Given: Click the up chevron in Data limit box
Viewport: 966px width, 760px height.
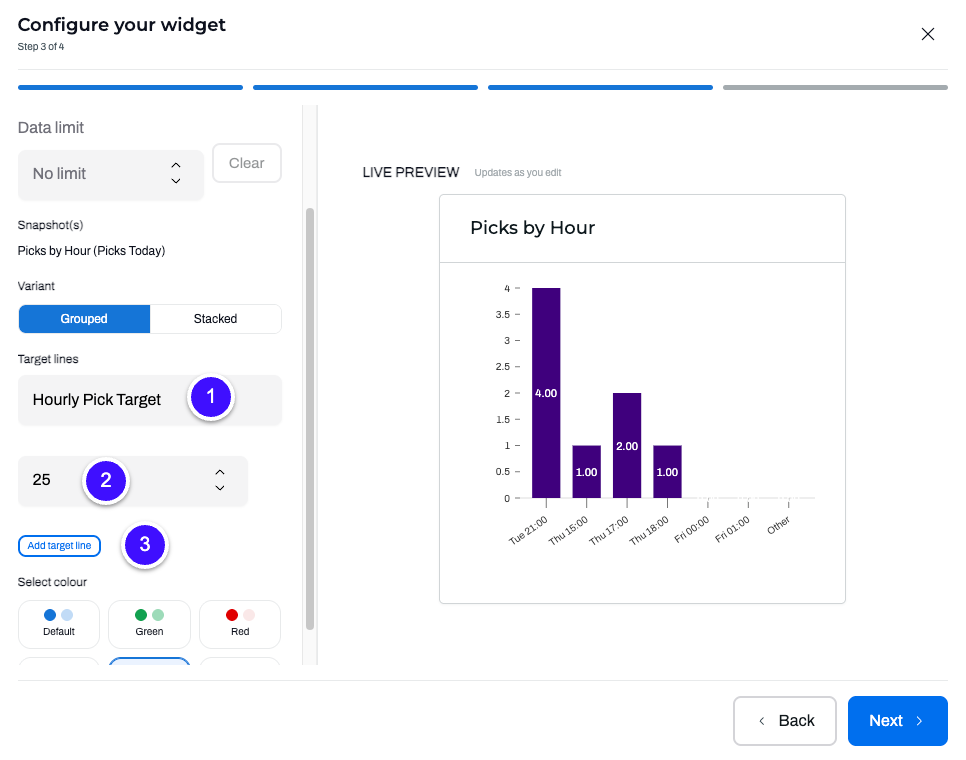Looking at the screenshot, I should click(x=176, y=165).
